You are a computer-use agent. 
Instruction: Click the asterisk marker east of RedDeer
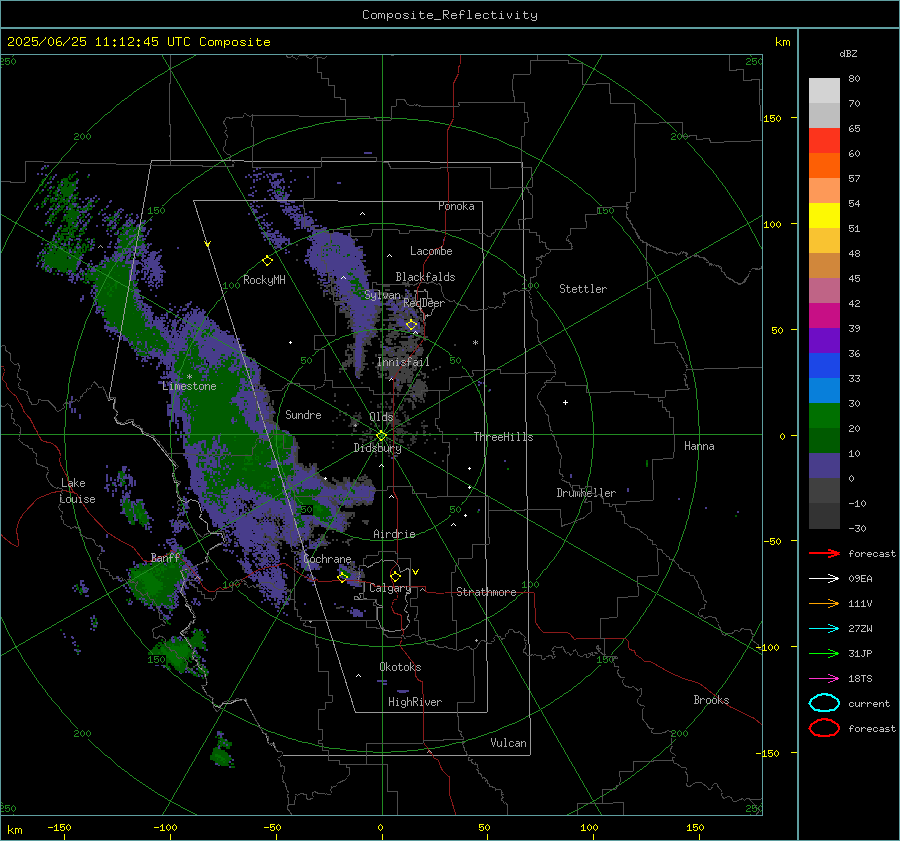coord(475,343)
